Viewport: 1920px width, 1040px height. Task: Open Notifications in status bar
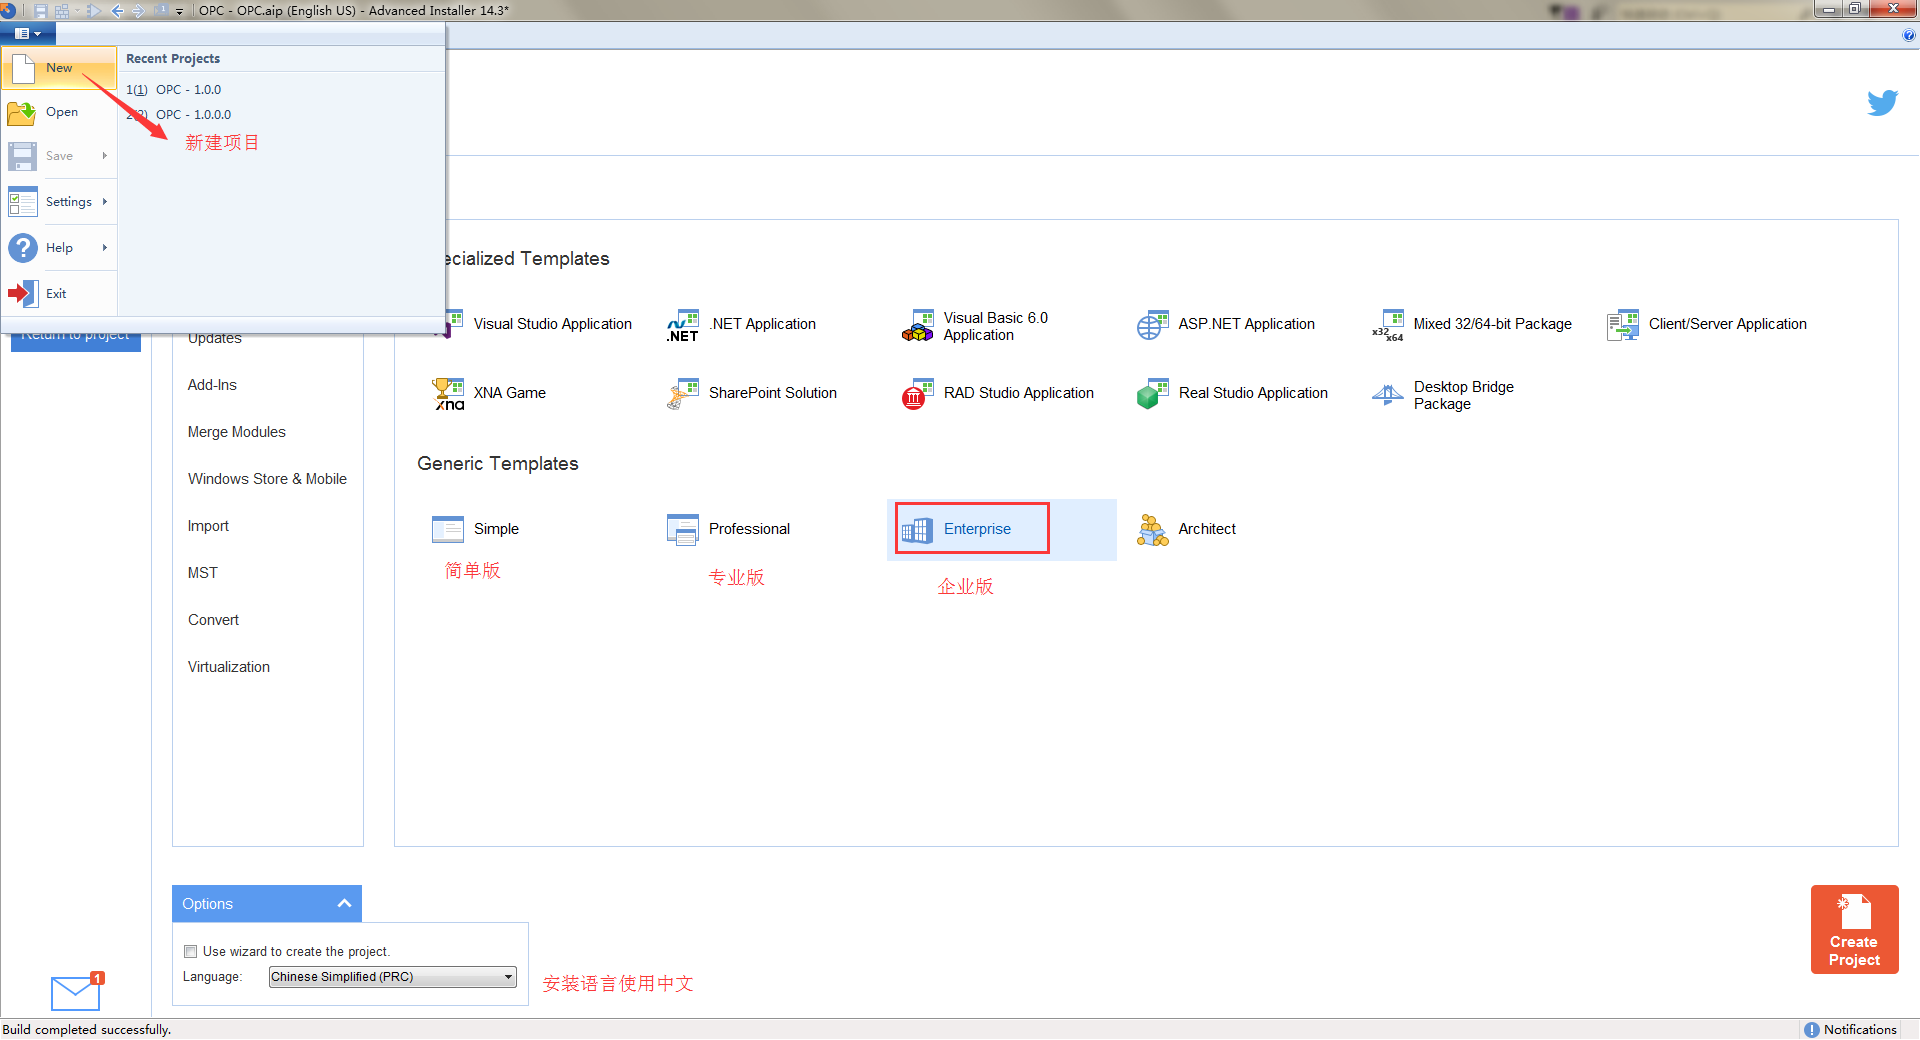point(1850,1030)
